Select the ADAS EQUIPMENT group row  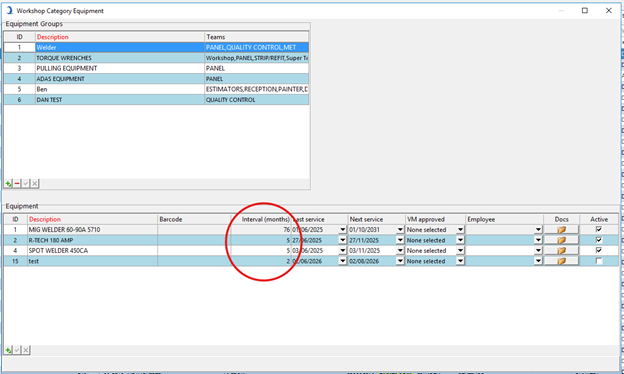[x=156, y=79]
